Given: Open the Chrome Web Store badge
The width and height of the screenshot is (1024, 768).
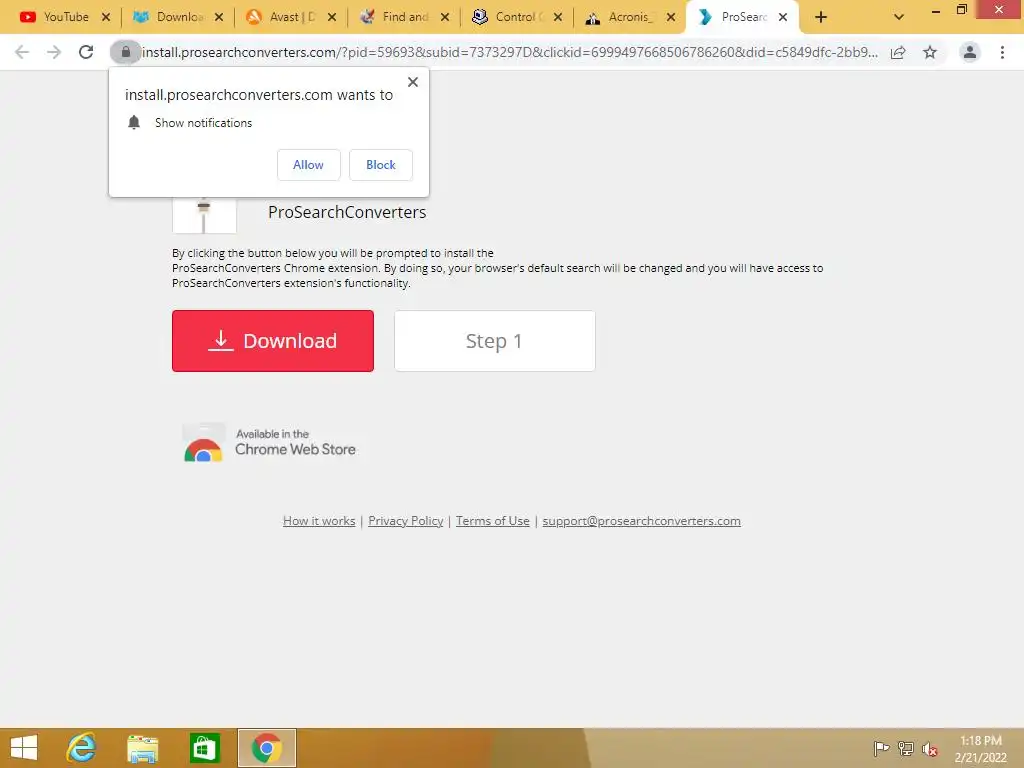Looking at the screenshot, I should pyautogui.click(x=270, y=442).
